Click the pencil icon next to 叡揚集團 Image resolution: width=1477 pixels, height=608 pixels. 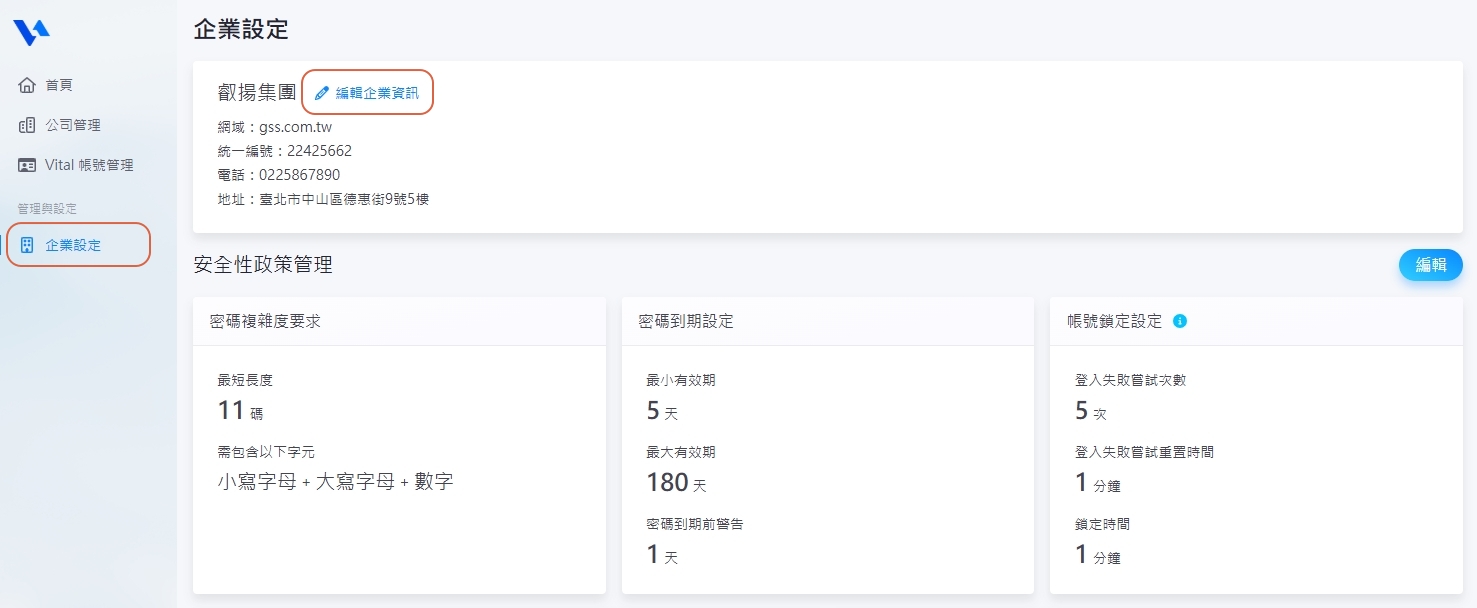(322, 93)
